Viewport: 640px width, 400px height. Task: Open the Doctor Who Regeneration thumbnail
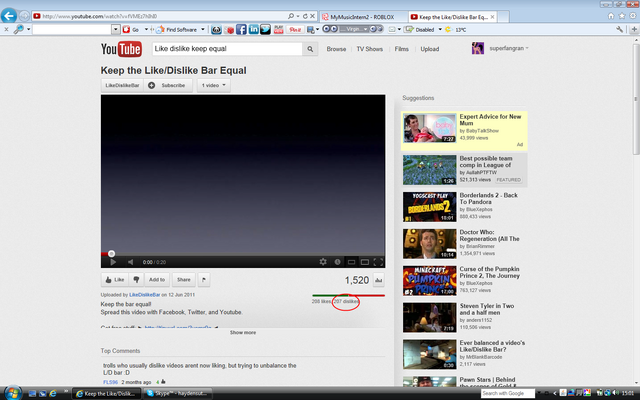(x=429, y=244)
